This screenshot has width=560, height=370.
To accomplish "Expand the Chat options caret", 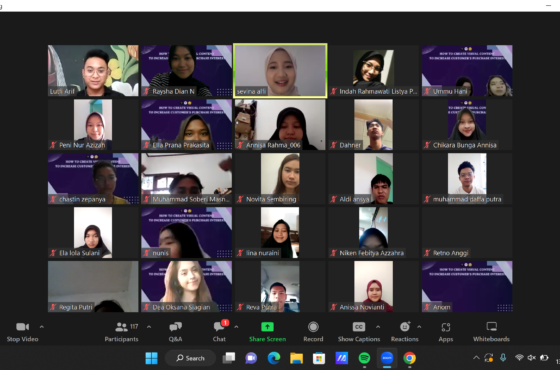I will (x=236, y=326).
